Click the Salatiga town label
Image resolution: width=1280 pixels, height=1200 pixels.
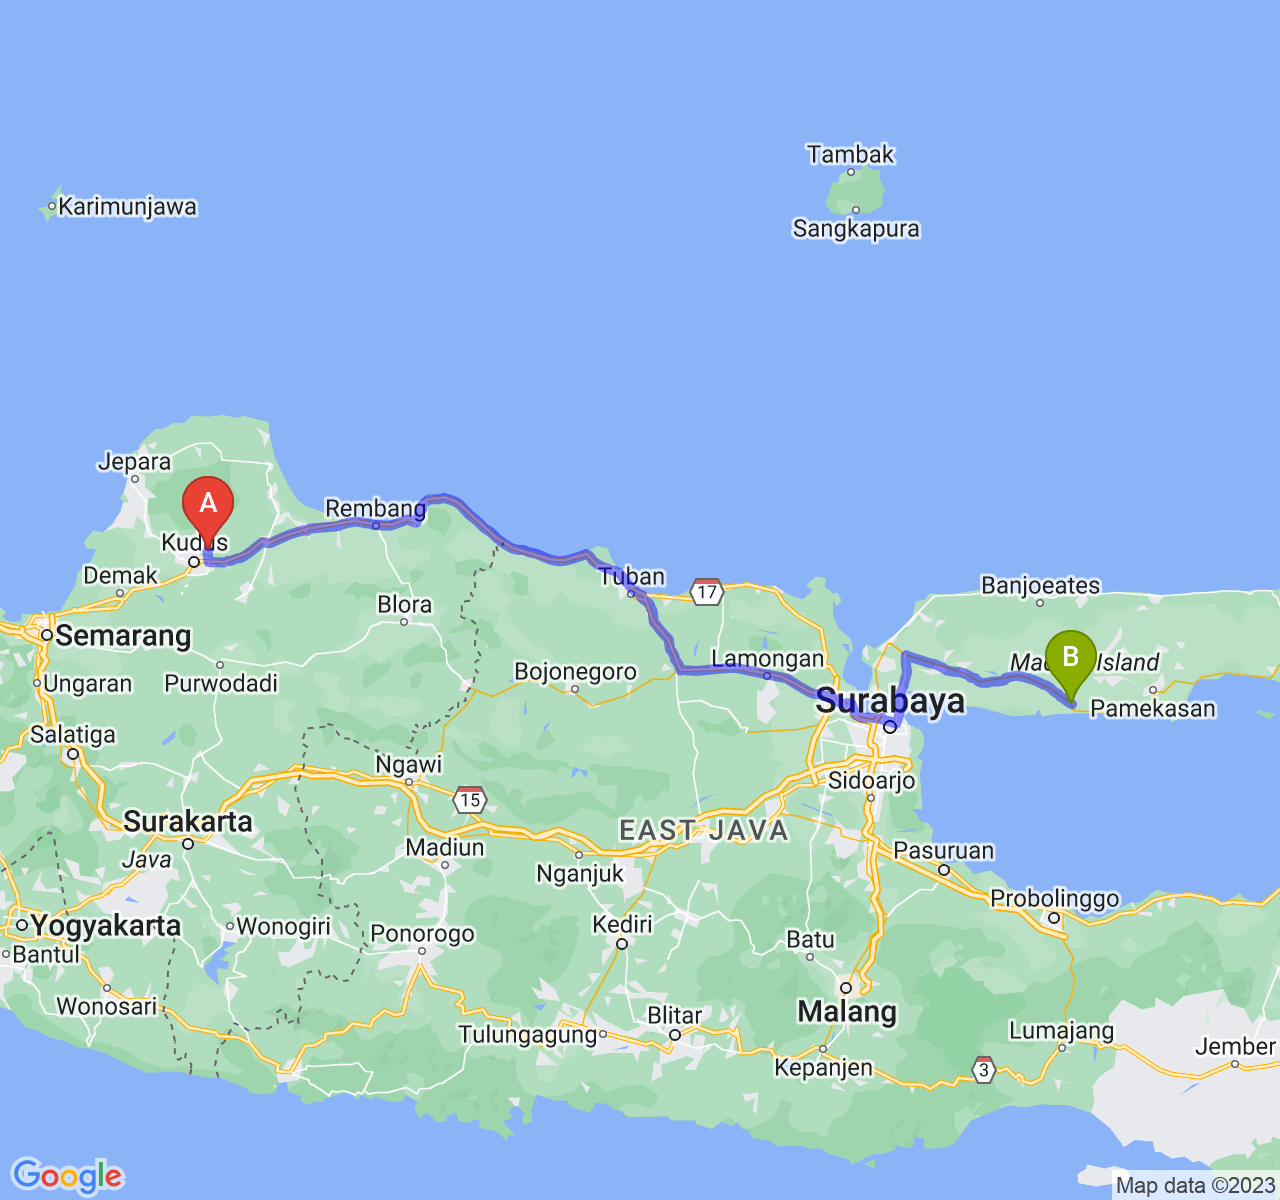tap(73, 734)
